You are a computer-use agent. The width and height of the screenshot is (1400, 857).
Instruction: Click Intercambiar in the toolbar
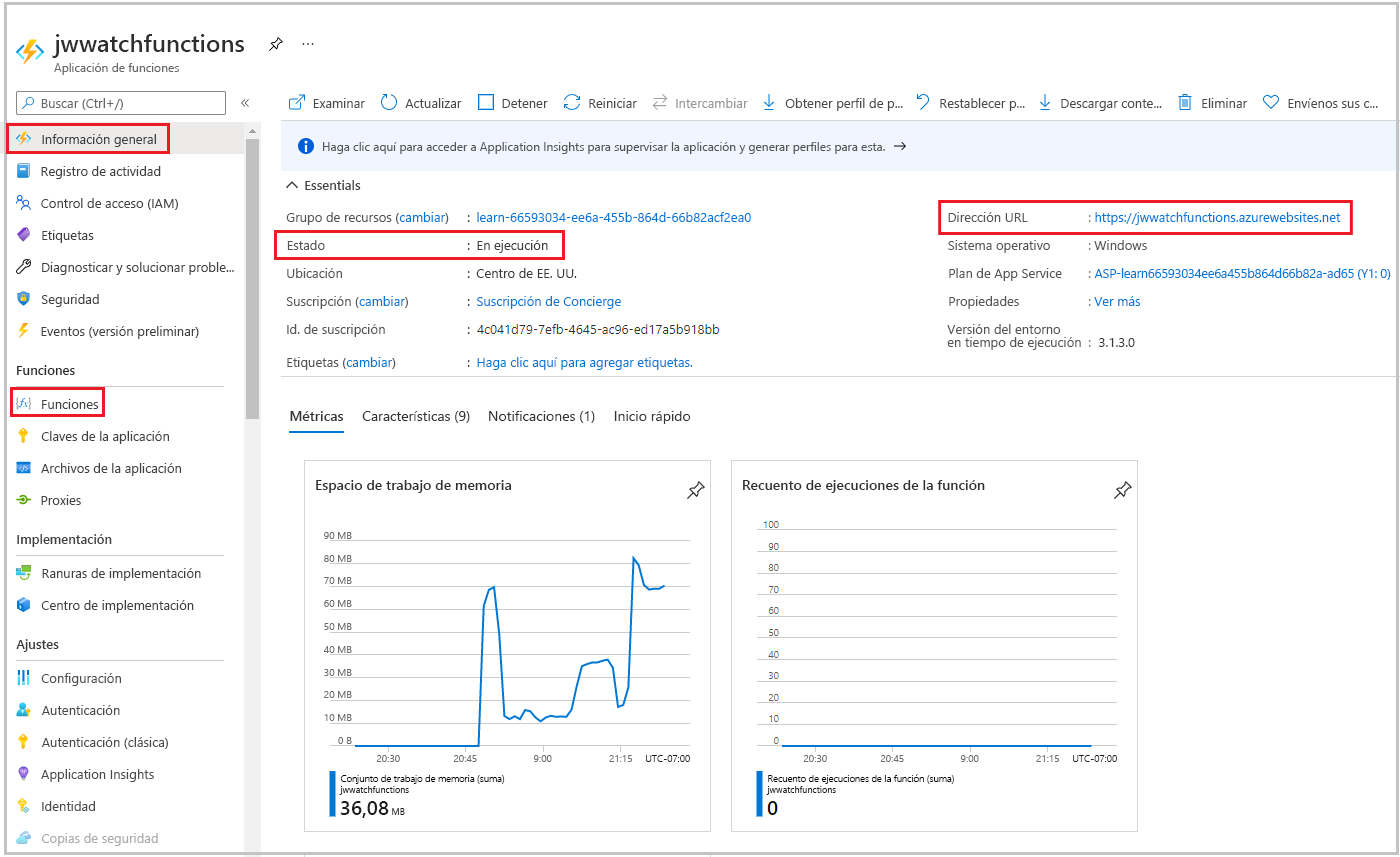[x=699, y=103]
